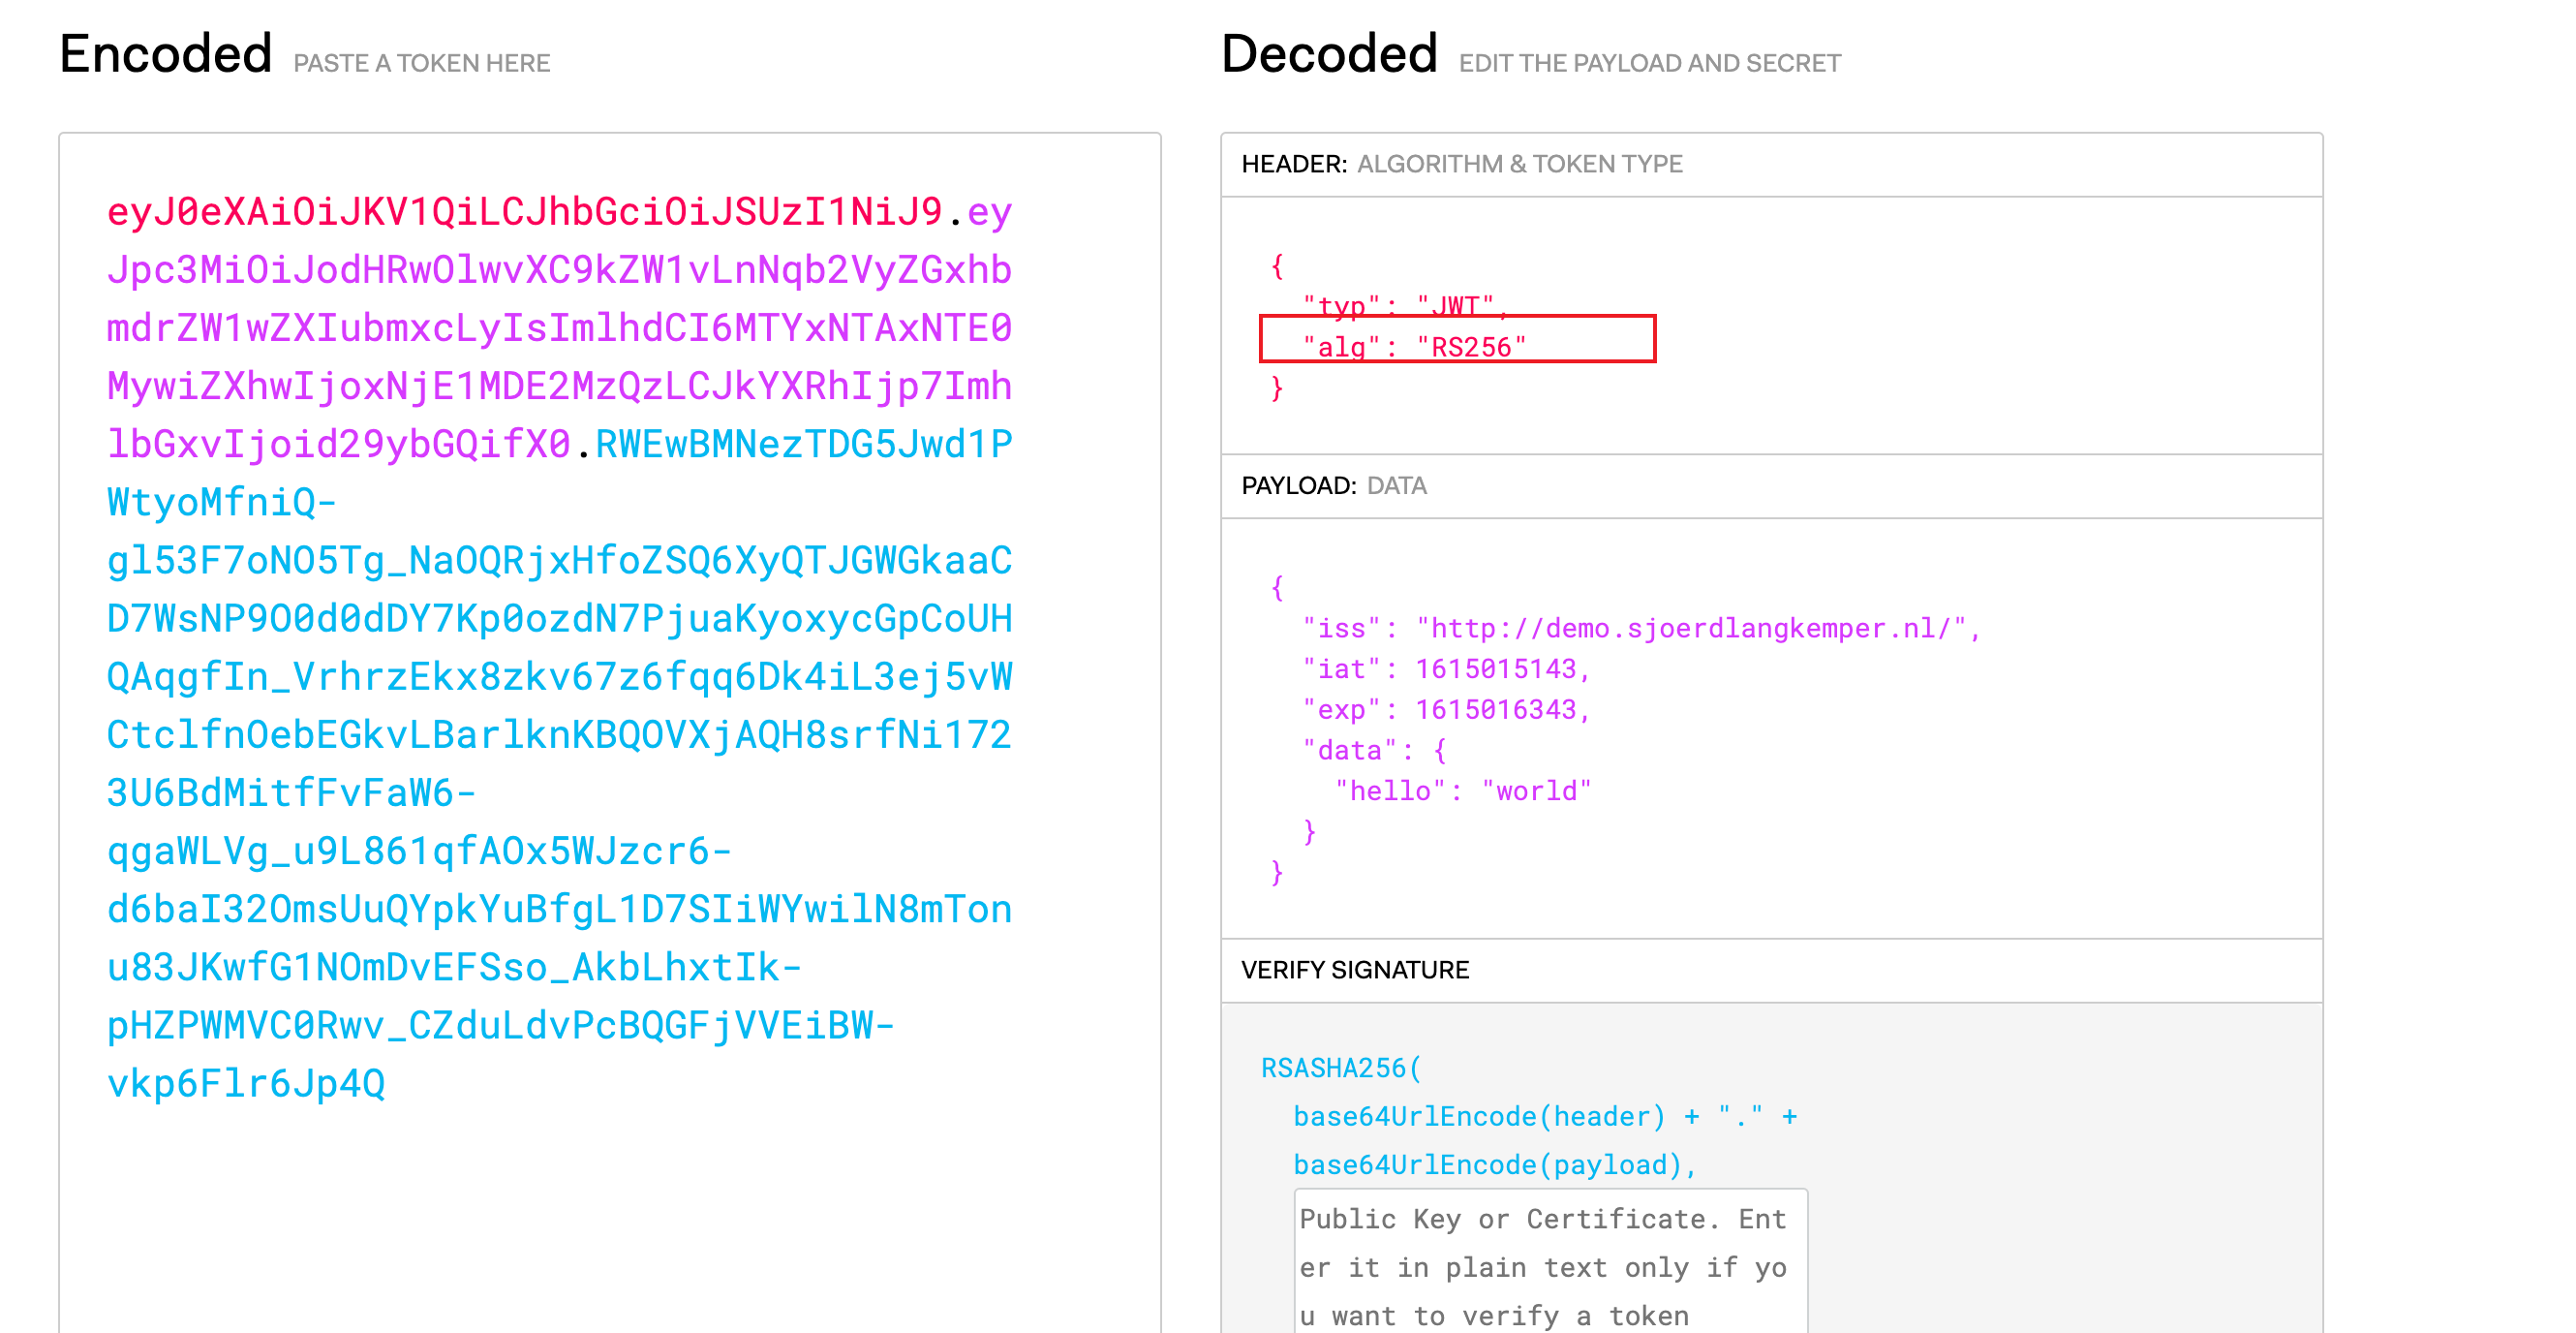The image size is (2576, 1333).
Task: Click the "iss" line in the payload
Action: tap(1640, 628)
